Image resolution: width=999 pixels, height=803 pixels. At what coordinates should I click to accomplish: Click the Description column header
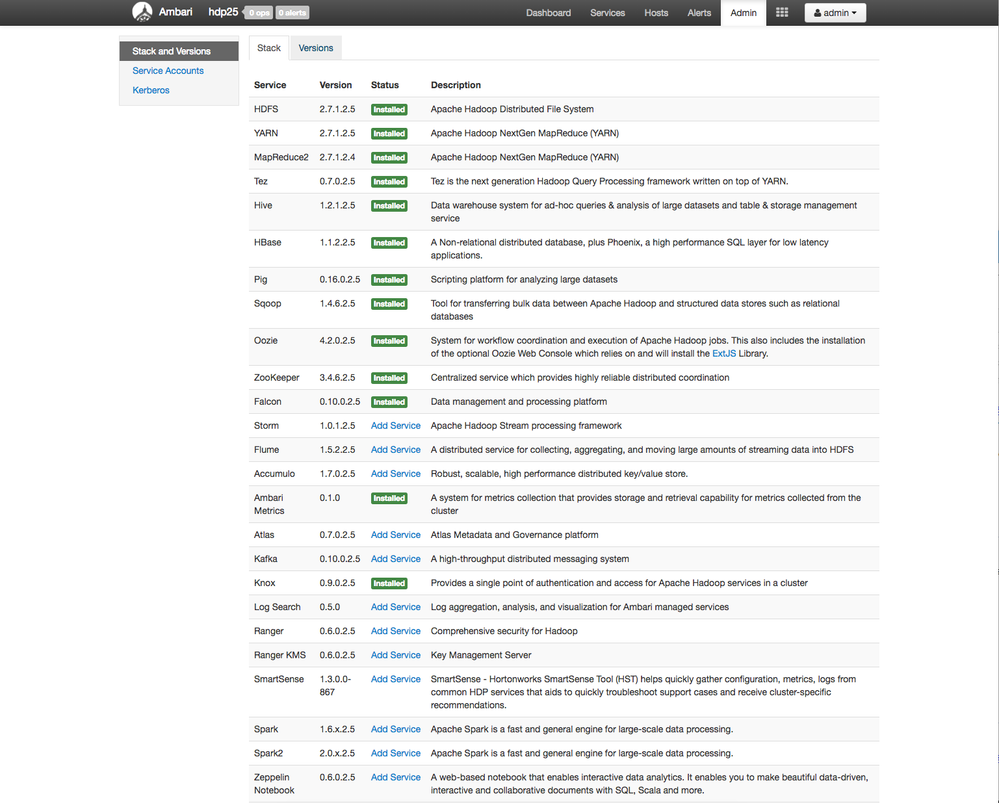point(456,85)
